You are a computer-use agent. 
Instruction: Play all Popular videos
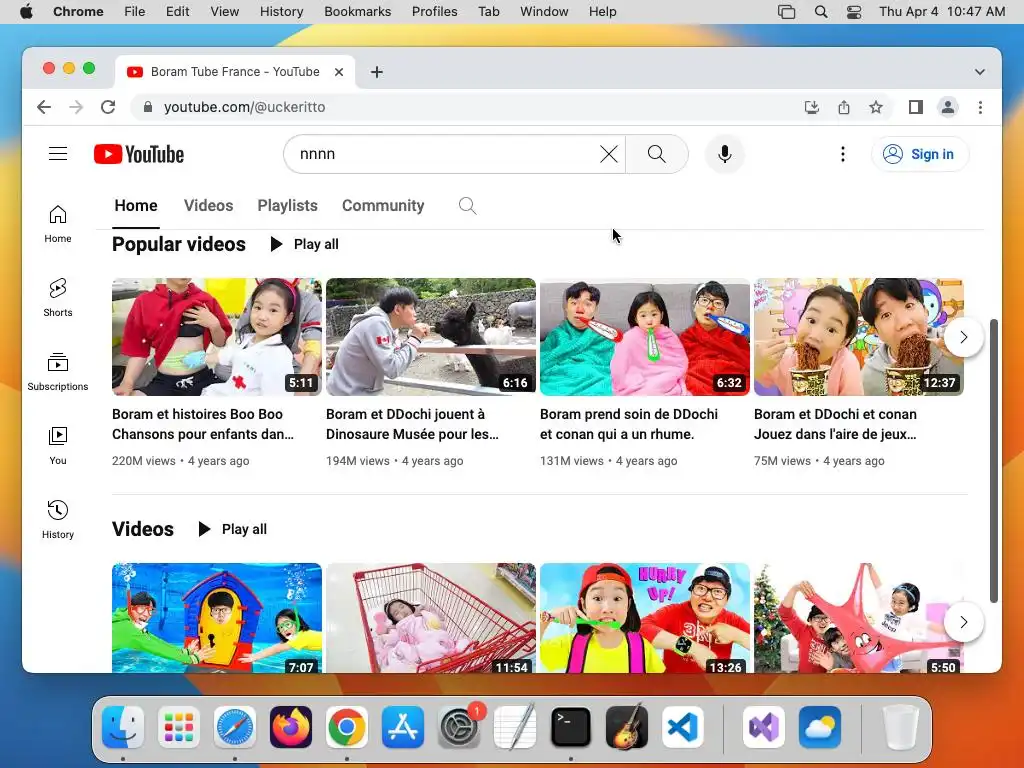coord(304,244)
